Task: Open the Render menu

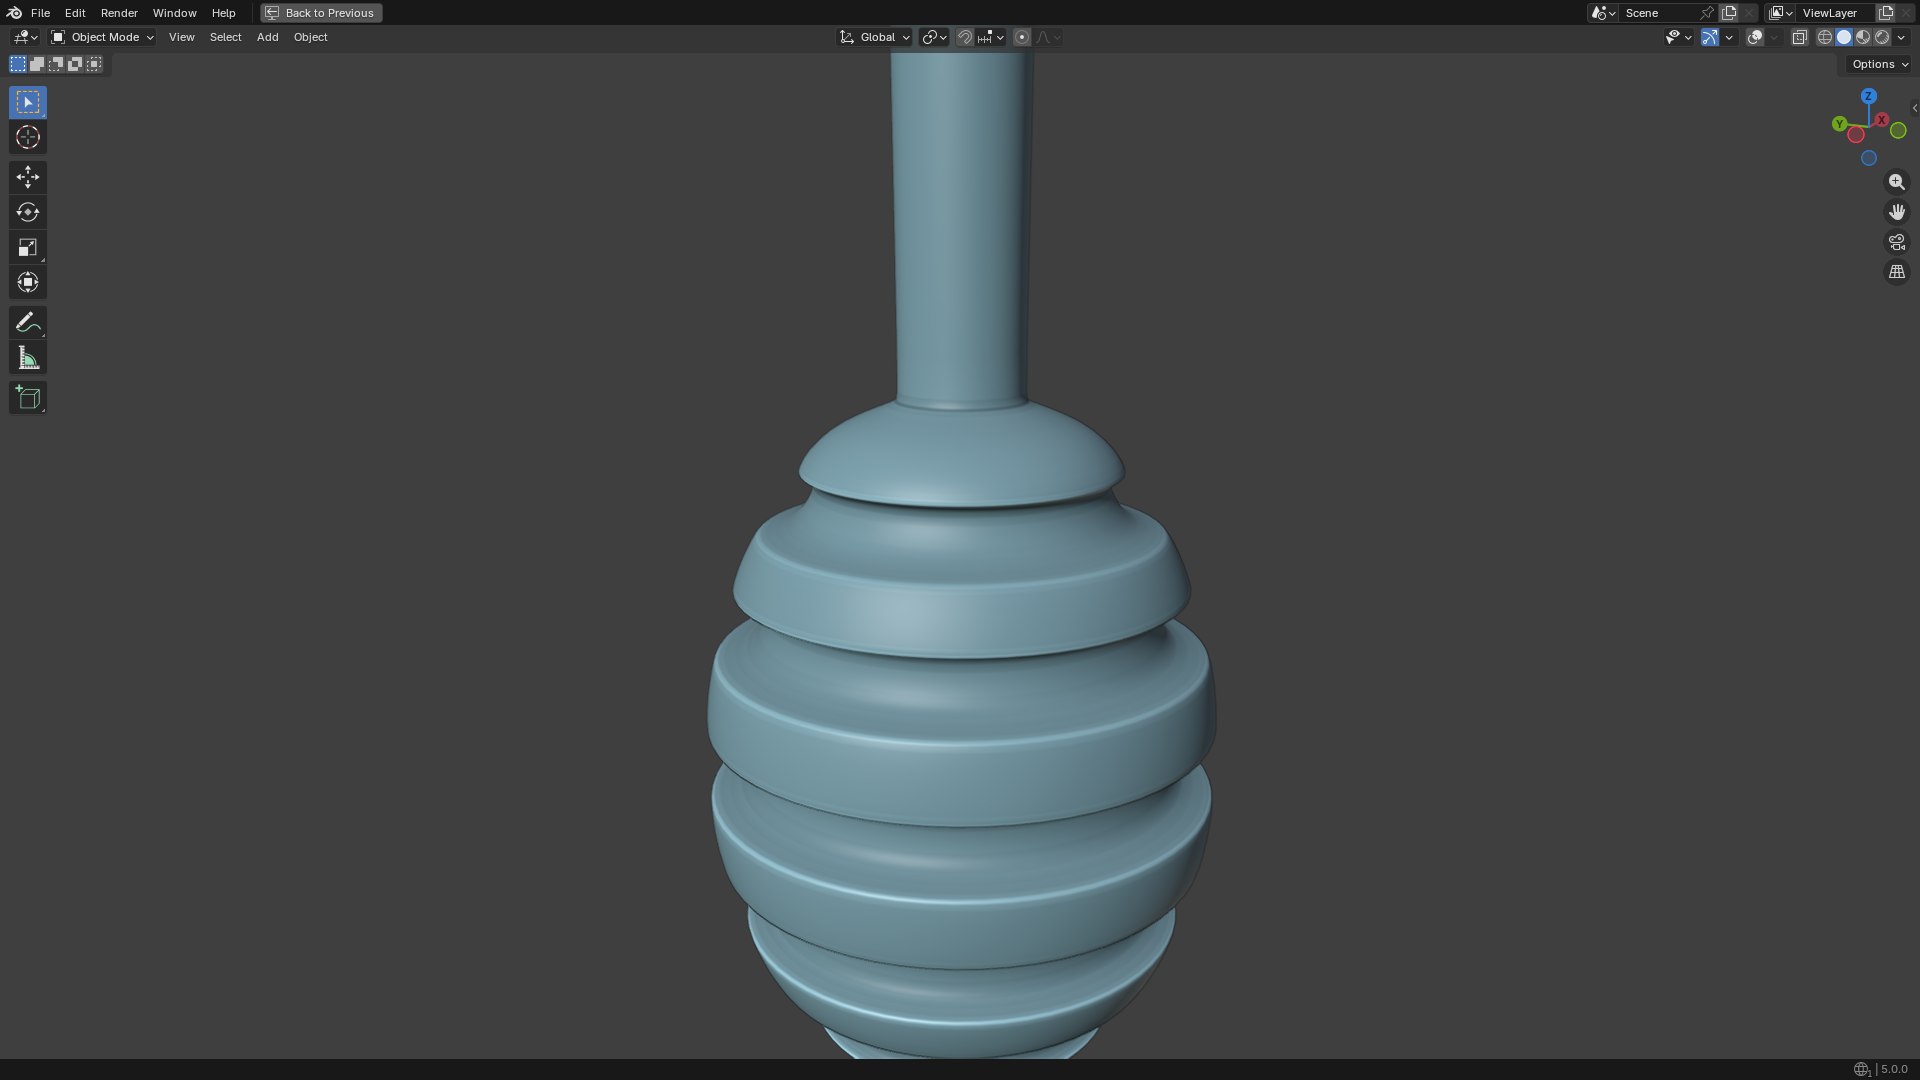Action: (119, 13)
